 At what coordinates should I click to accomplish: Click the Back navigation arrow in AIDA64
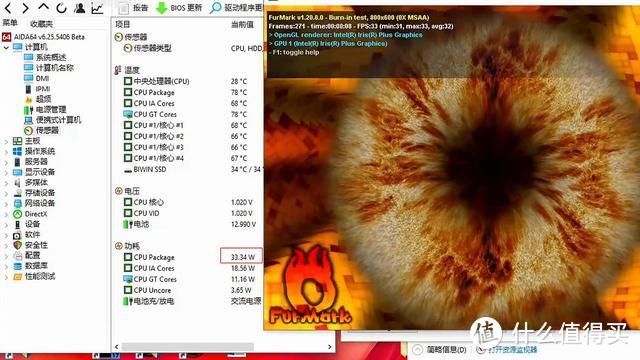click(7, 8)
